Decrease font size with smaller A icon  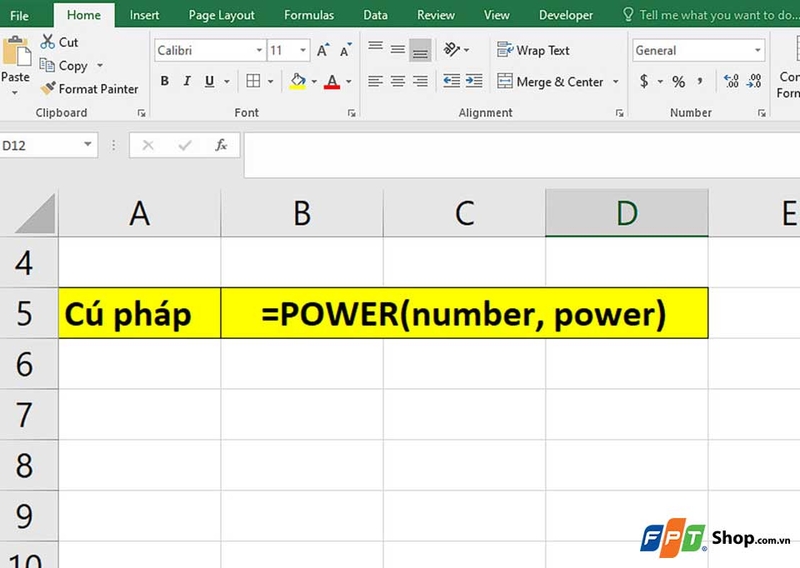pyautogui.click(x=345, y=50)
